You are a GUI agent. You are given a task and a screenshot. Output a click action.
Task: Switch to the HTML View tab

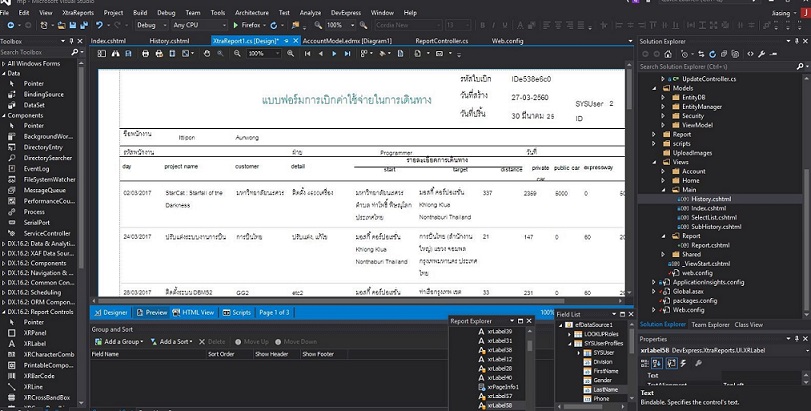196,312
